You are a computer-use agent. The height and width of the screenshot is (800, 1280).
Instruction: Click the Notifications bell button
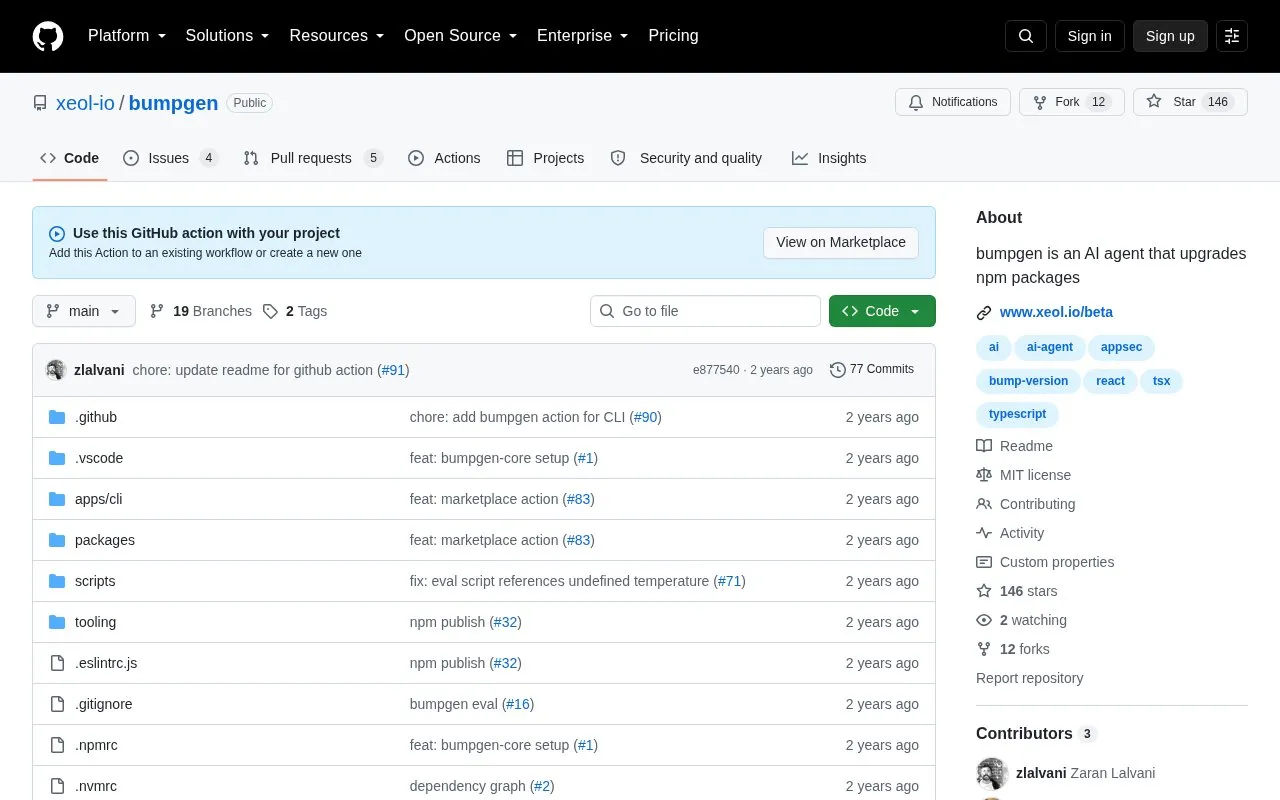(x=953, y=102)
